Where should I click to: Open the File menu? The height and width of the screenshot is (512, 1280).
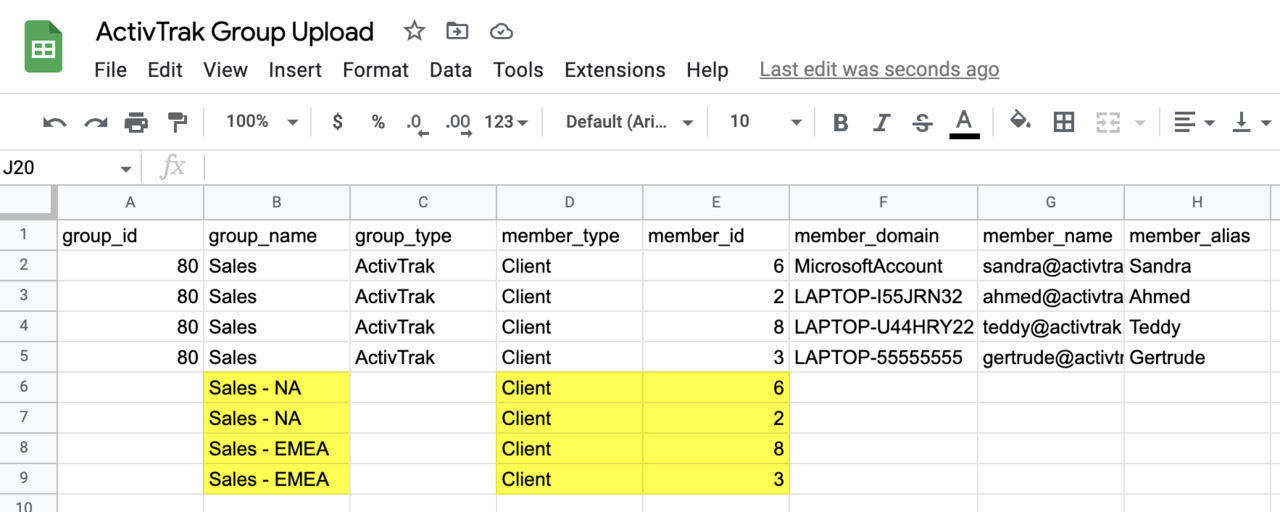(110, 70)
